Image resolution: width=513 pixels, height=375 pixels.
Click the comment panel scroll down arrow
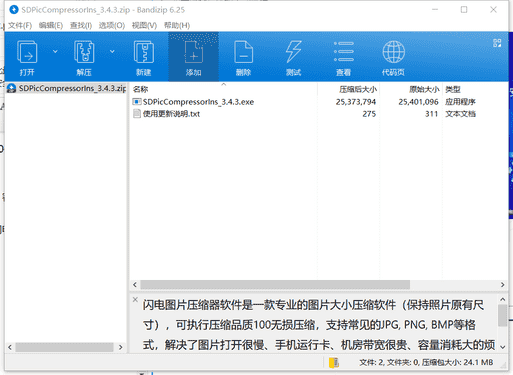503,347
